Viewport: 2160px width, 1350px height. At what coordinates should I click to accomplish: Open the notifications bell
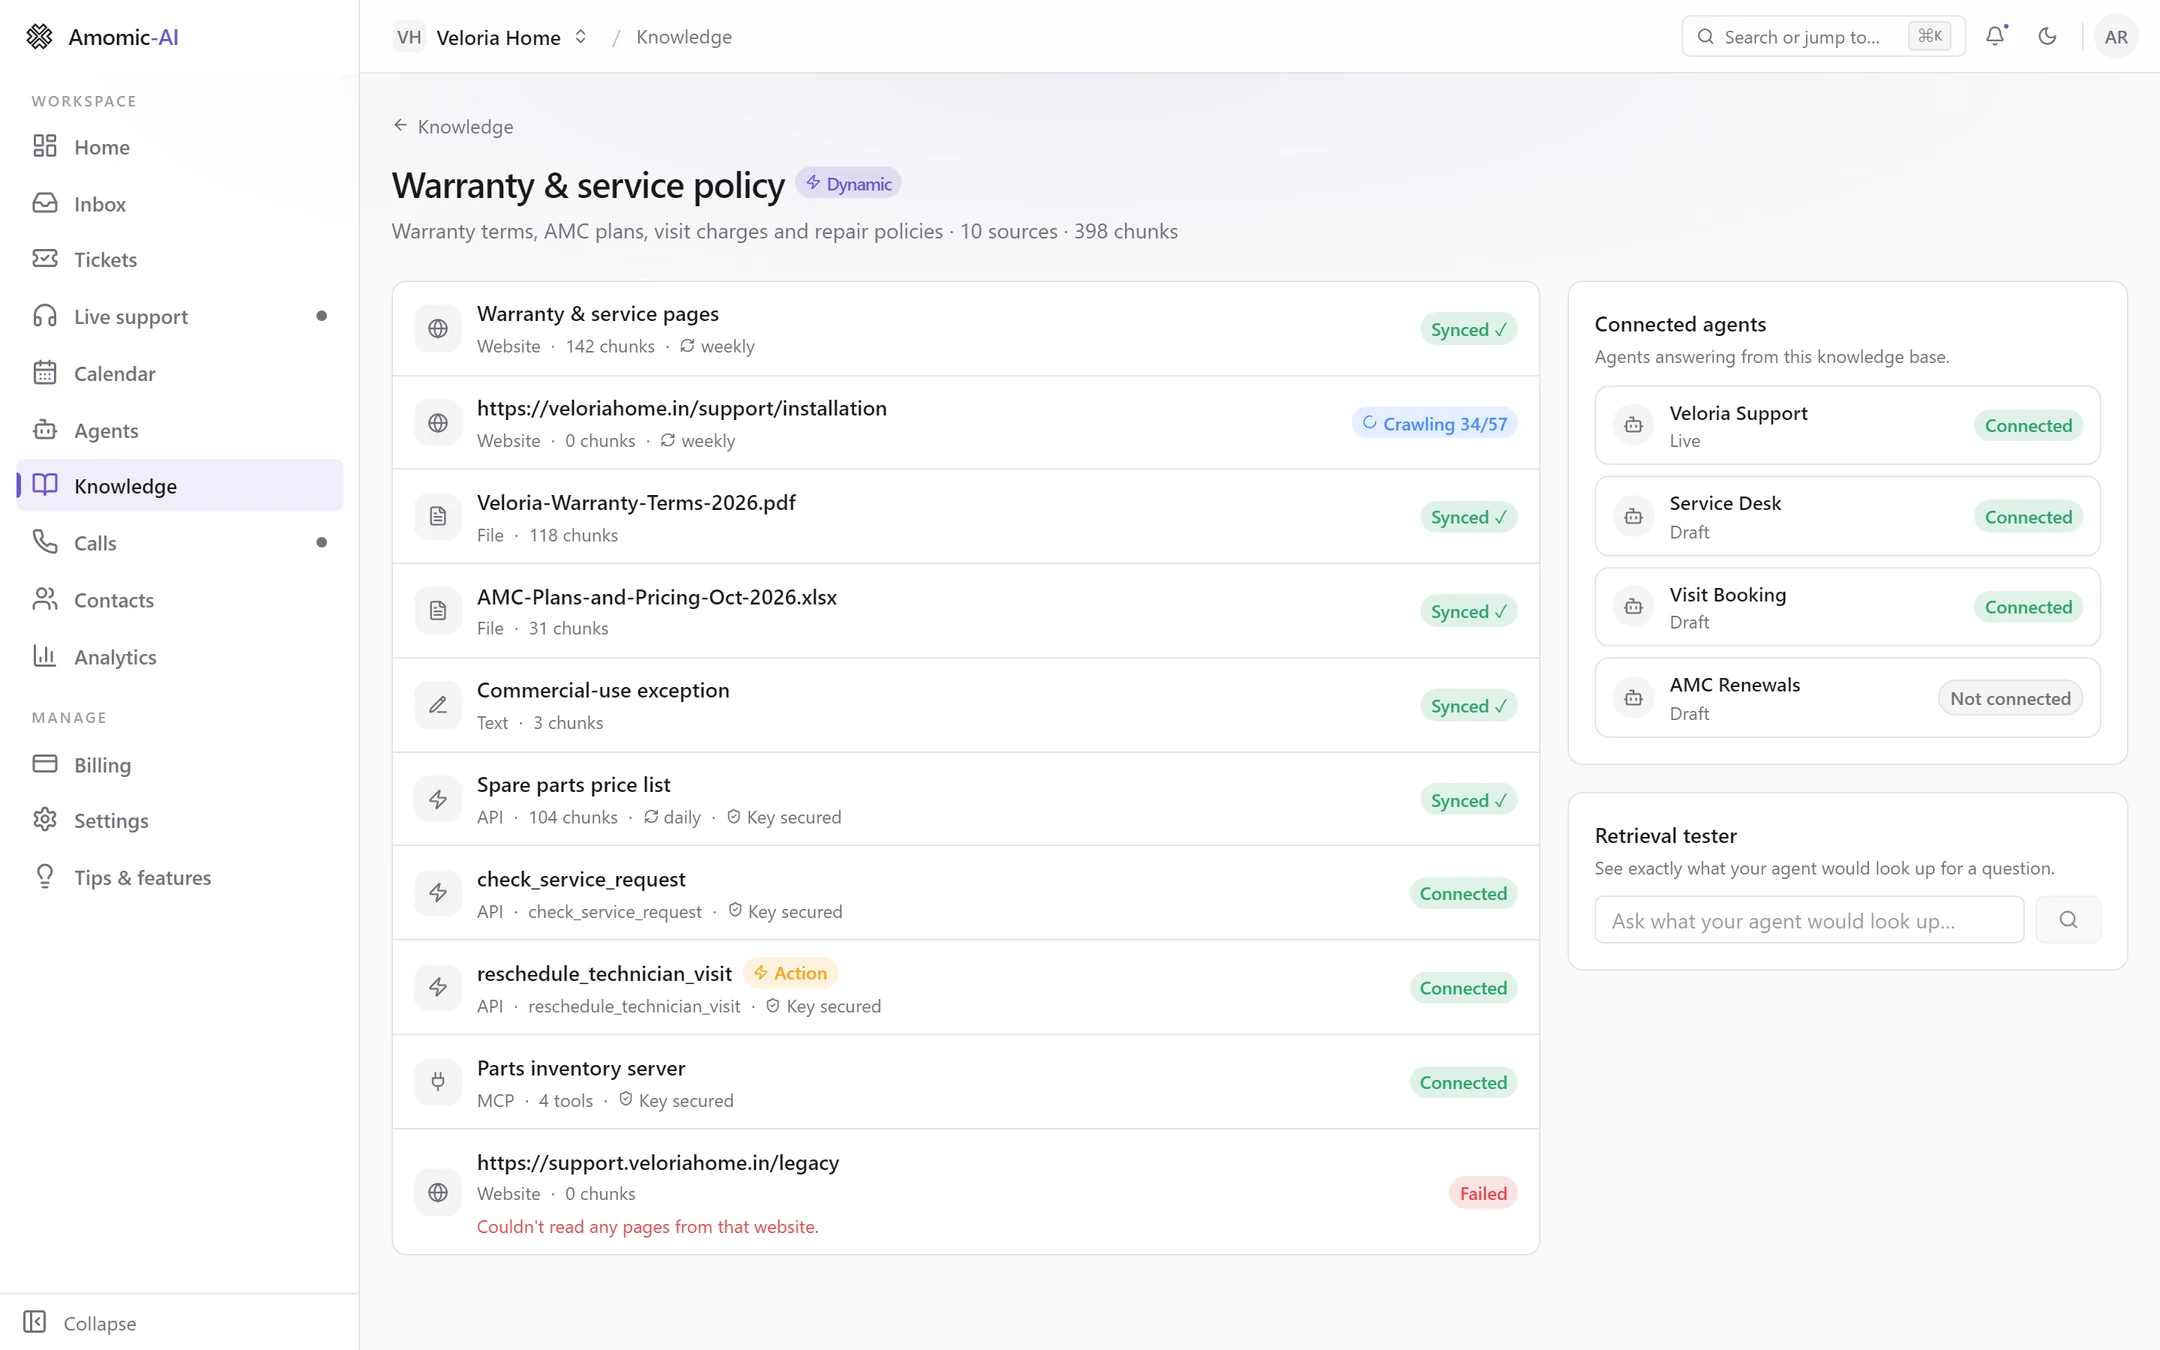point(1995,36)
